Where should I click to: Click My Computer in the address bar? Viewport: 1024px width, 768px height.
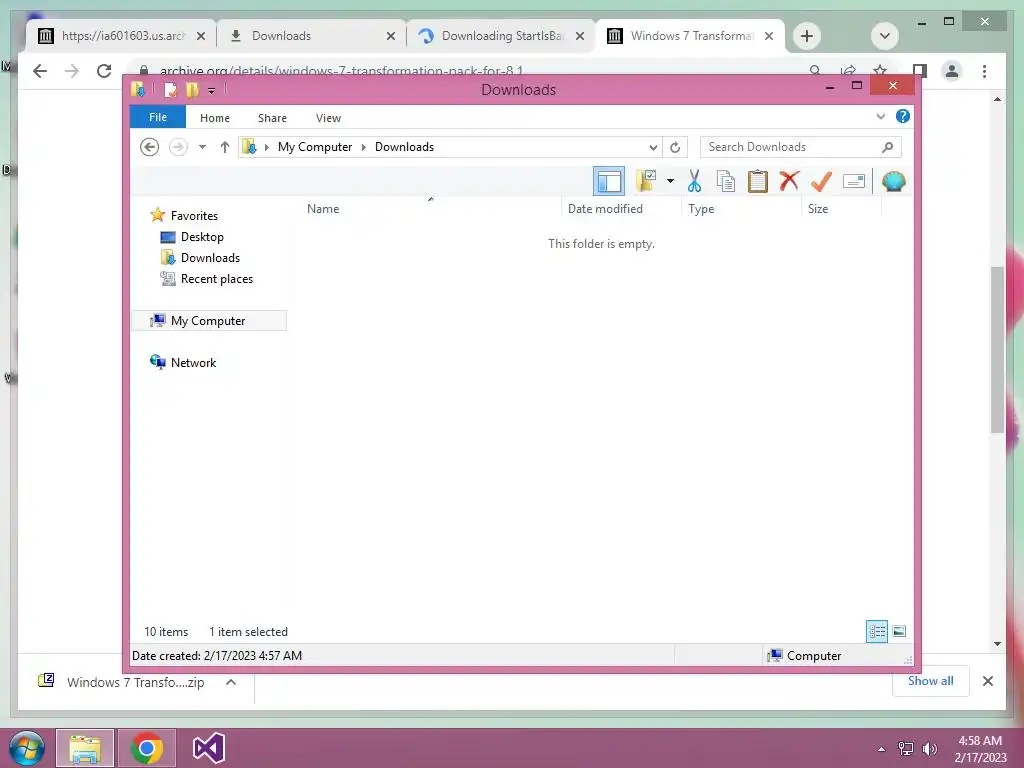(x=315, y=147)
